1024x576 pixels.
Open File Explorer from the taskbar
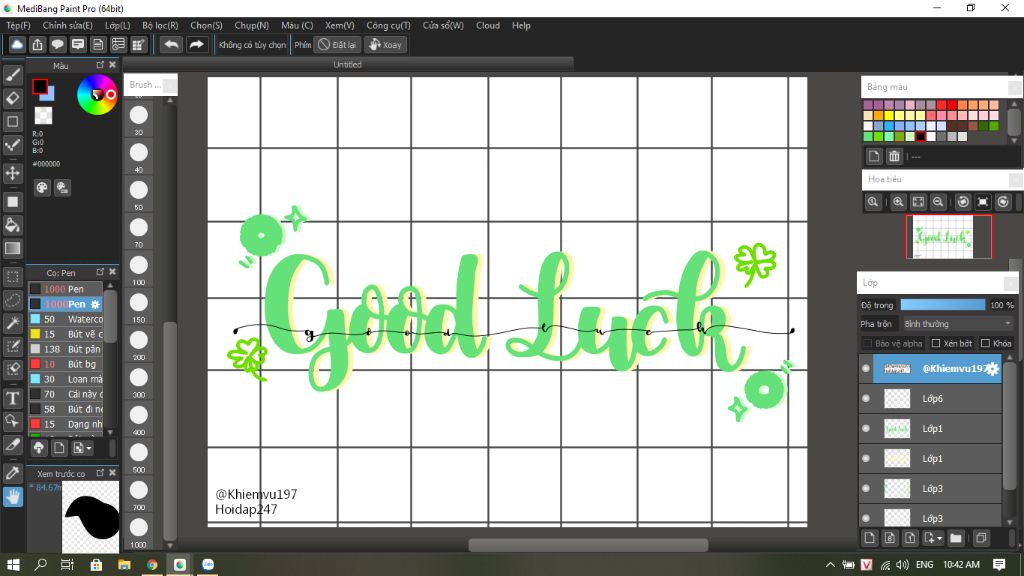tap(124, 565)
